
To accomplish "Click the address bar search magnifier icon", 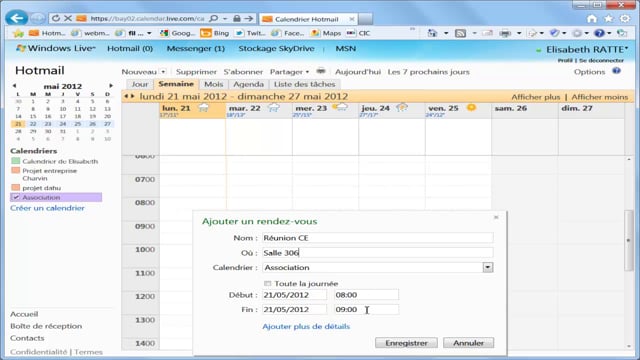I will 213,18.
